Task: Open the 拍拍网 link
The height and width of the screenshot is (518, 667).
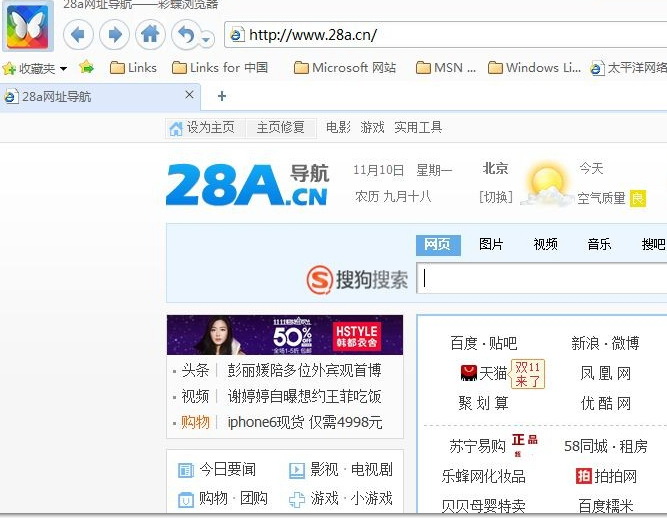Action: [606, 476]
